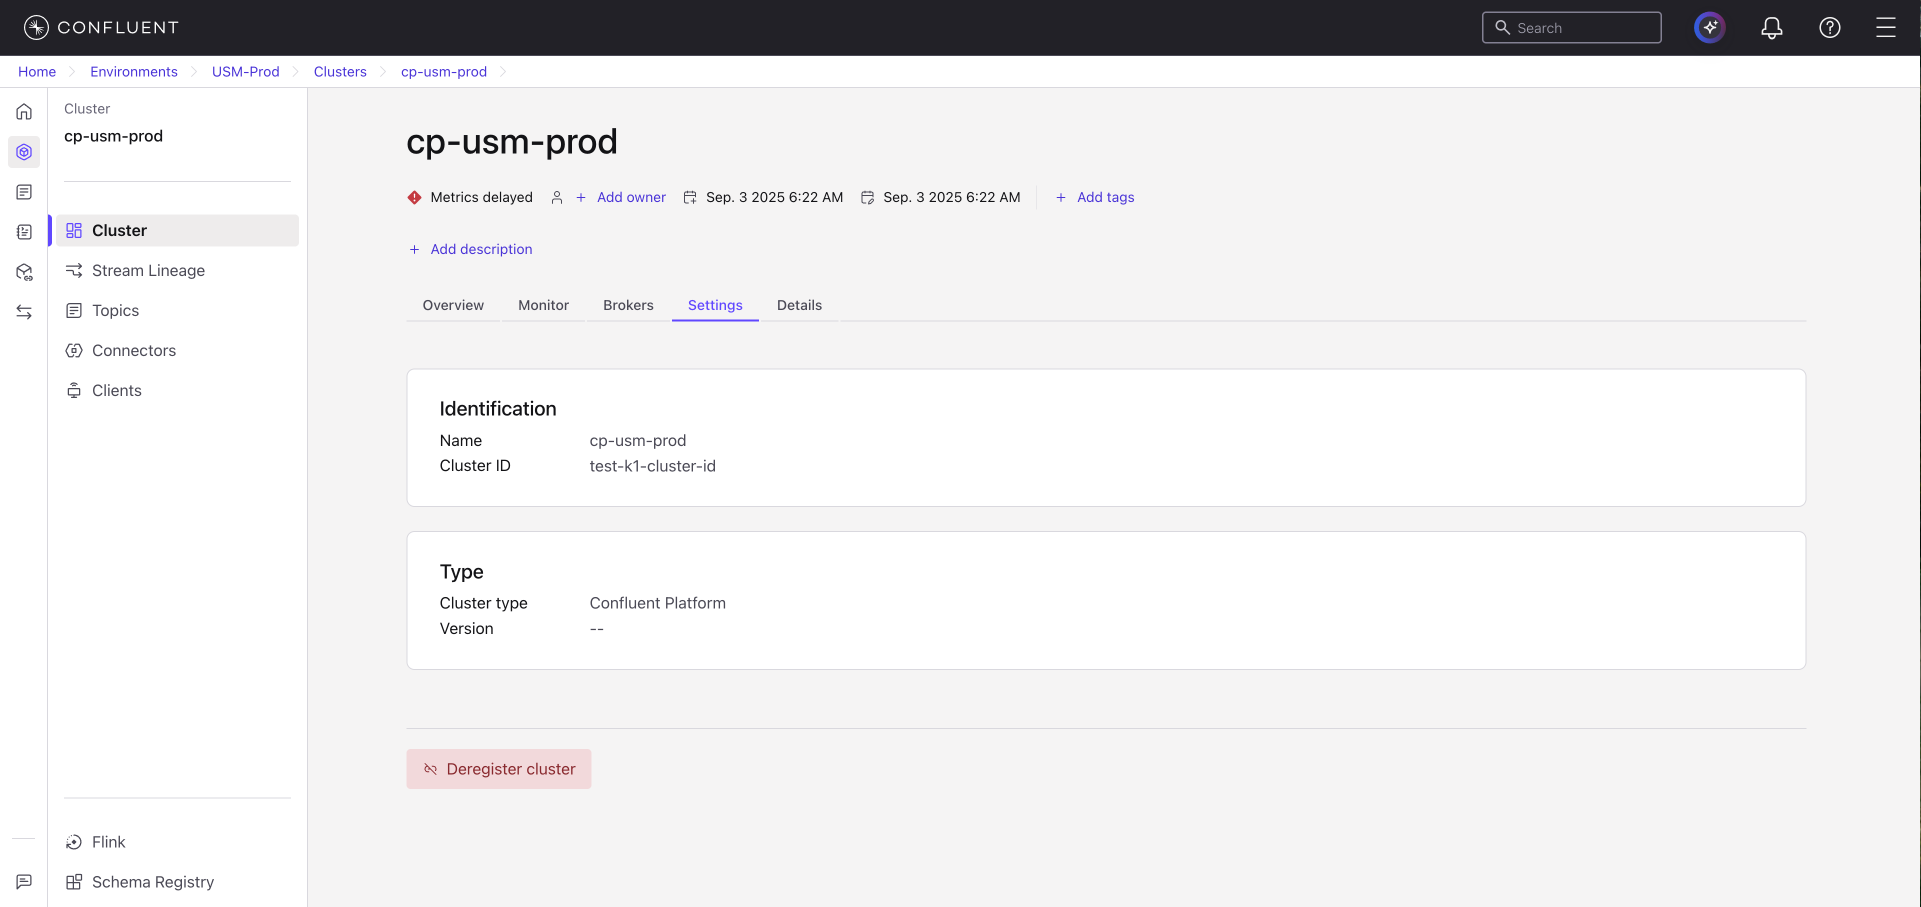Open the AI assistant sparkle icon
Image resolution: width=1921 pixels, height=907 pixels.
click(1710, 28)
